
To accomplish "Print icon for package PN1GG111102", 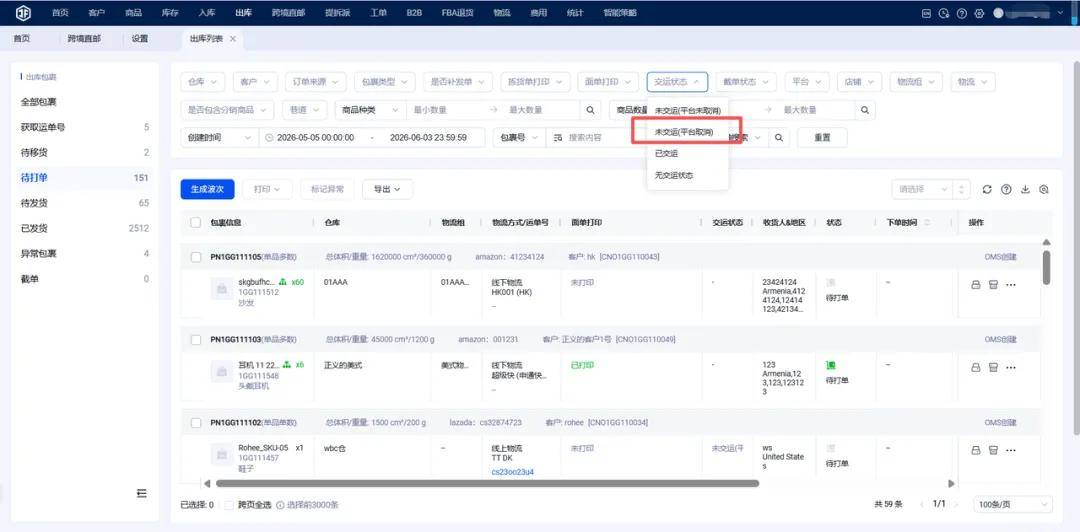I will (975, 450).
